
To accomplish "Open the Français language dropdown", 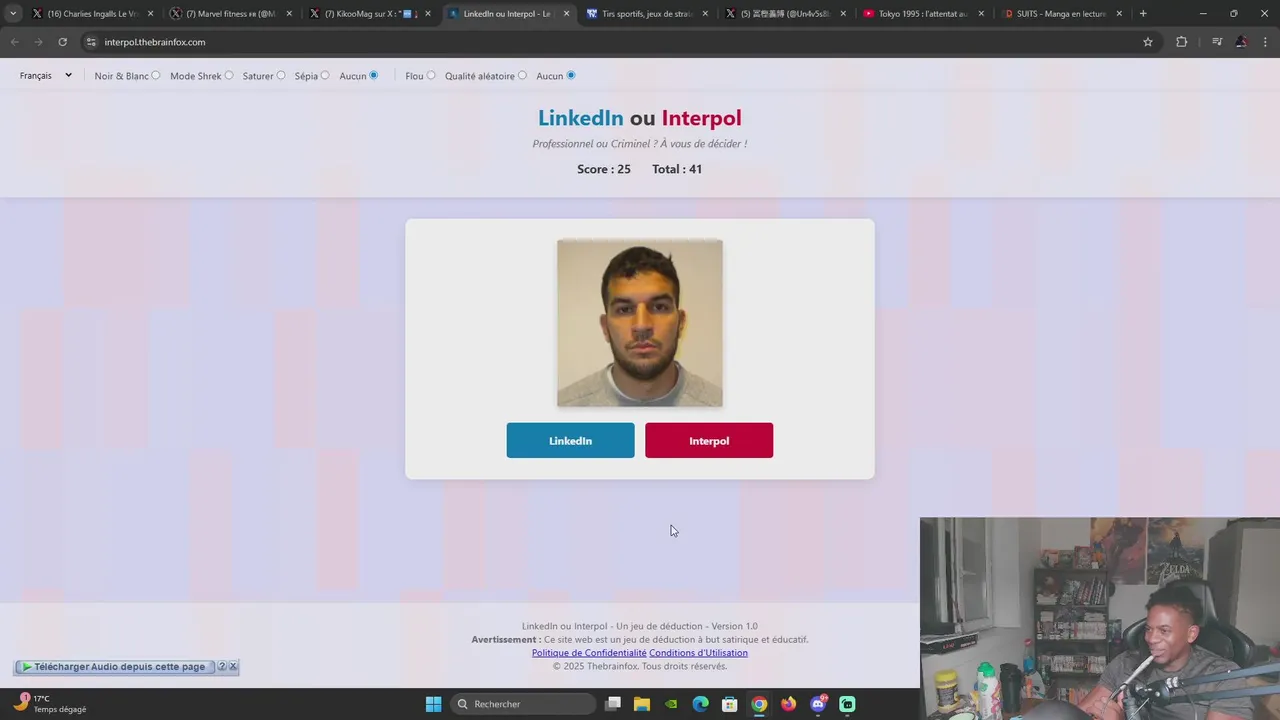I will (x=46, y=76).
